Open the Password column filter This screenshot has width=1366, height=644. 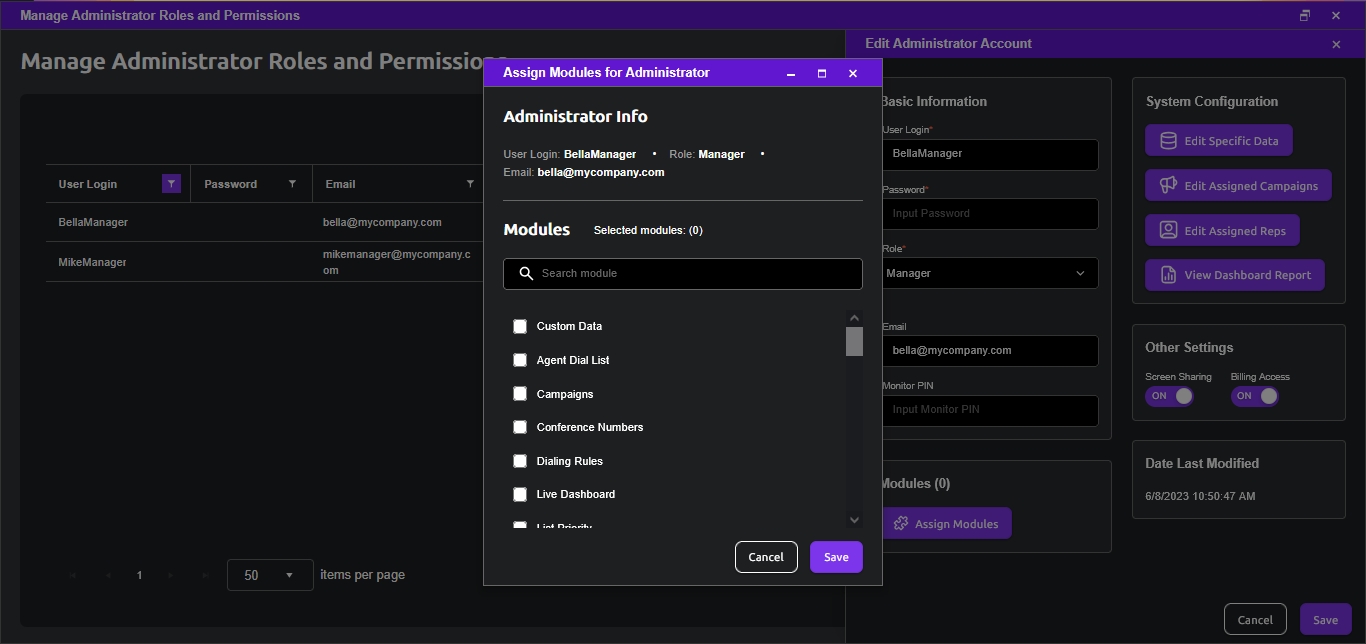click(x=292, y=184)
